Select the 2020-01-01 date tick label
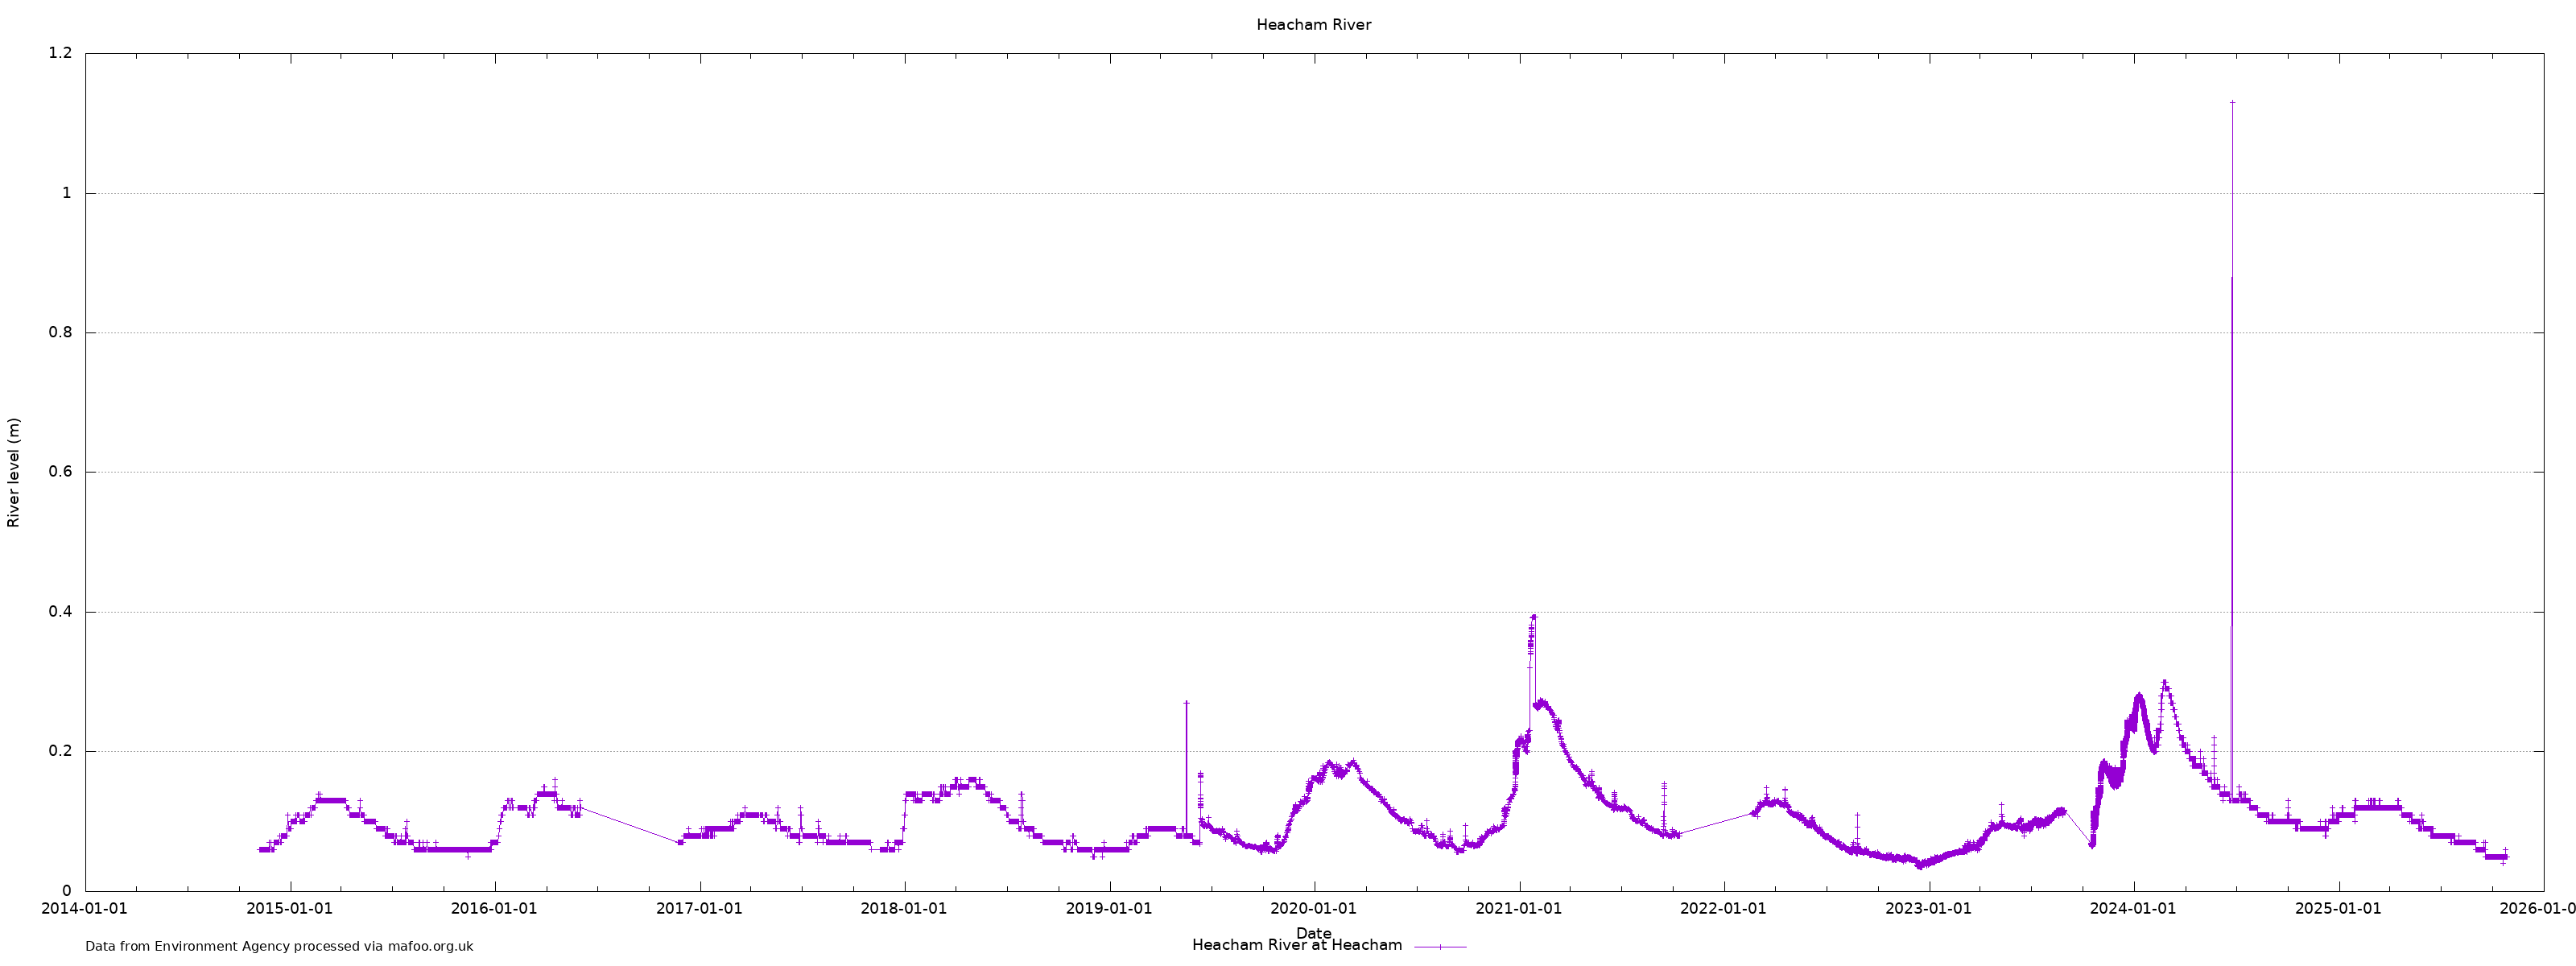This screenshot has height=966, width=2576. pyautogui.click(x=1313, y=909)
